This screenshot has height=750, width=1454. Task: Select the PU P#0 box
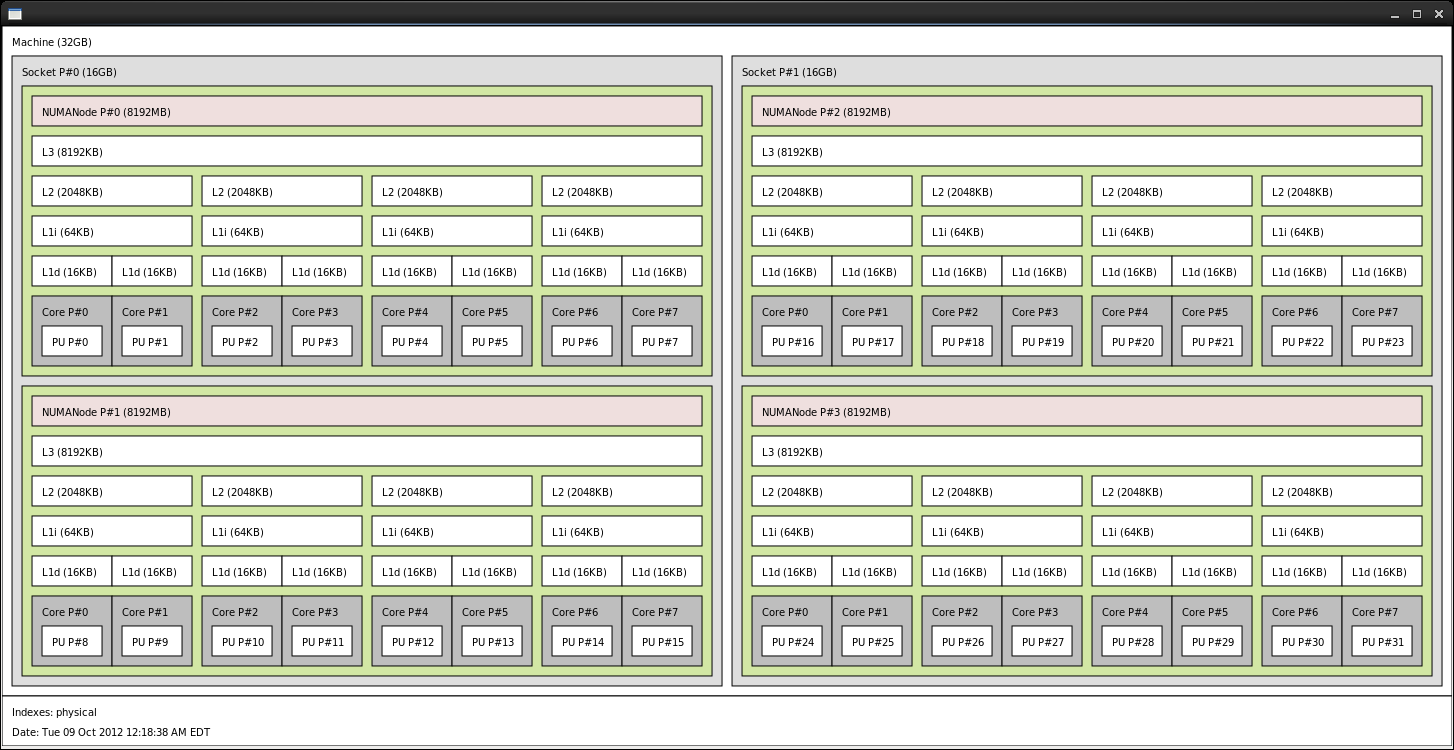[72, 342]
